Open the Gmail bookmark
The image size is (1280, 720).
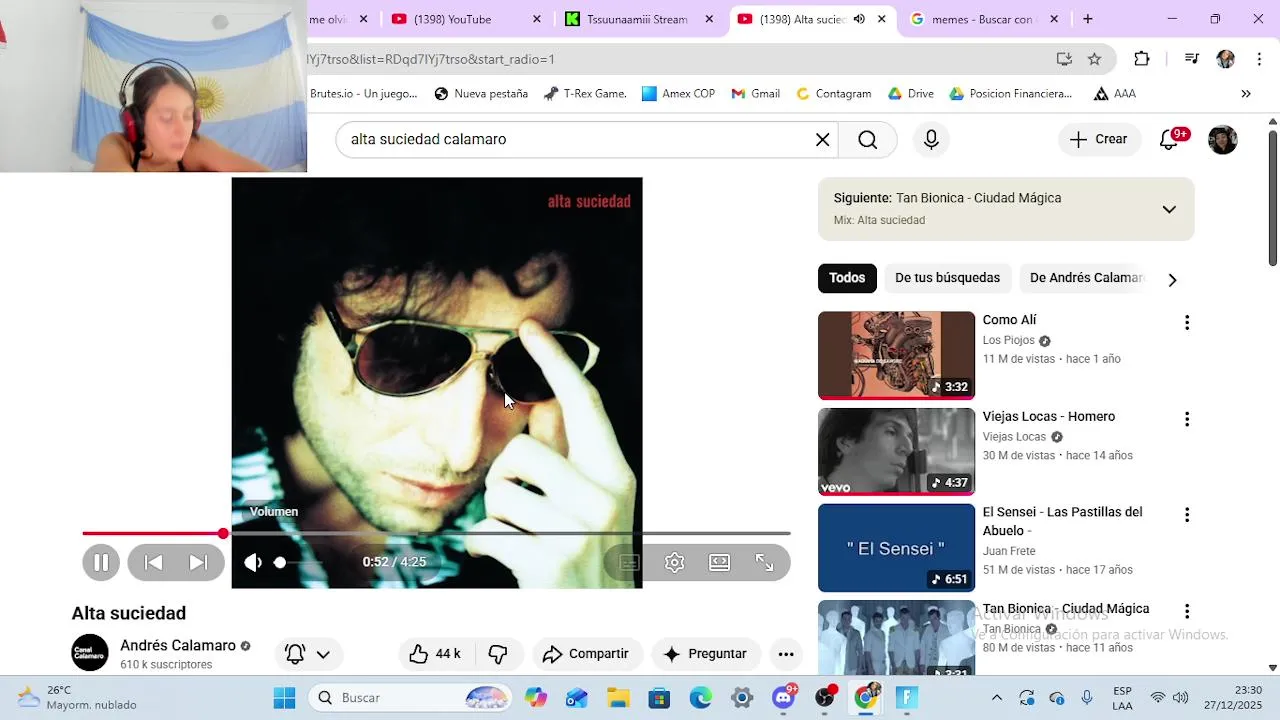coord(755,94)
